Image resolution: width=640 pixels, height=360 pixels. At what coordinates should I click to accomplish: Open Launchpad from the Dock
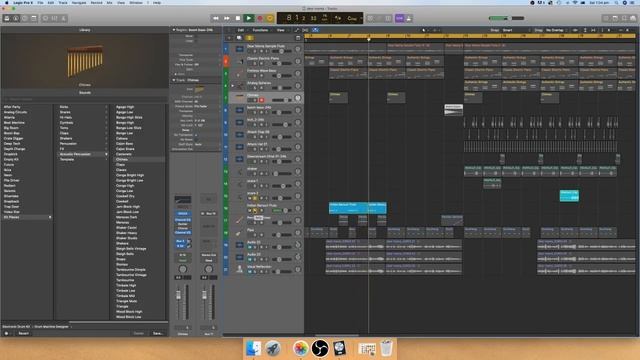273,349
